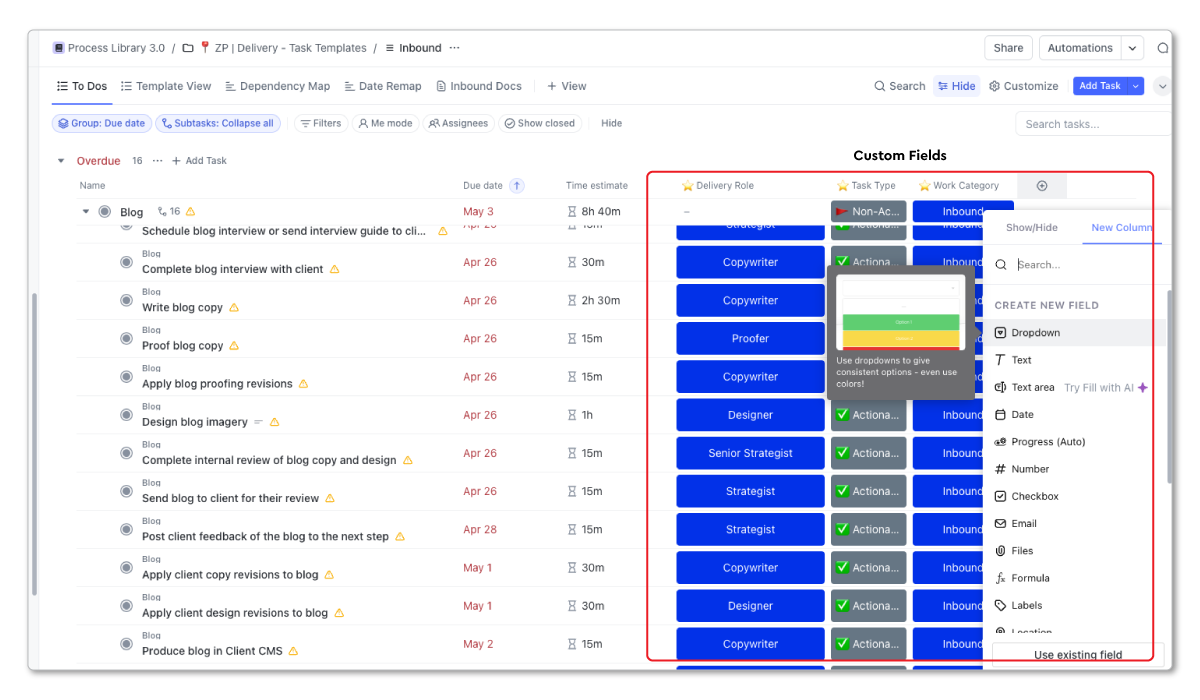Collapse the Overdue group

(x=60, y=160)
